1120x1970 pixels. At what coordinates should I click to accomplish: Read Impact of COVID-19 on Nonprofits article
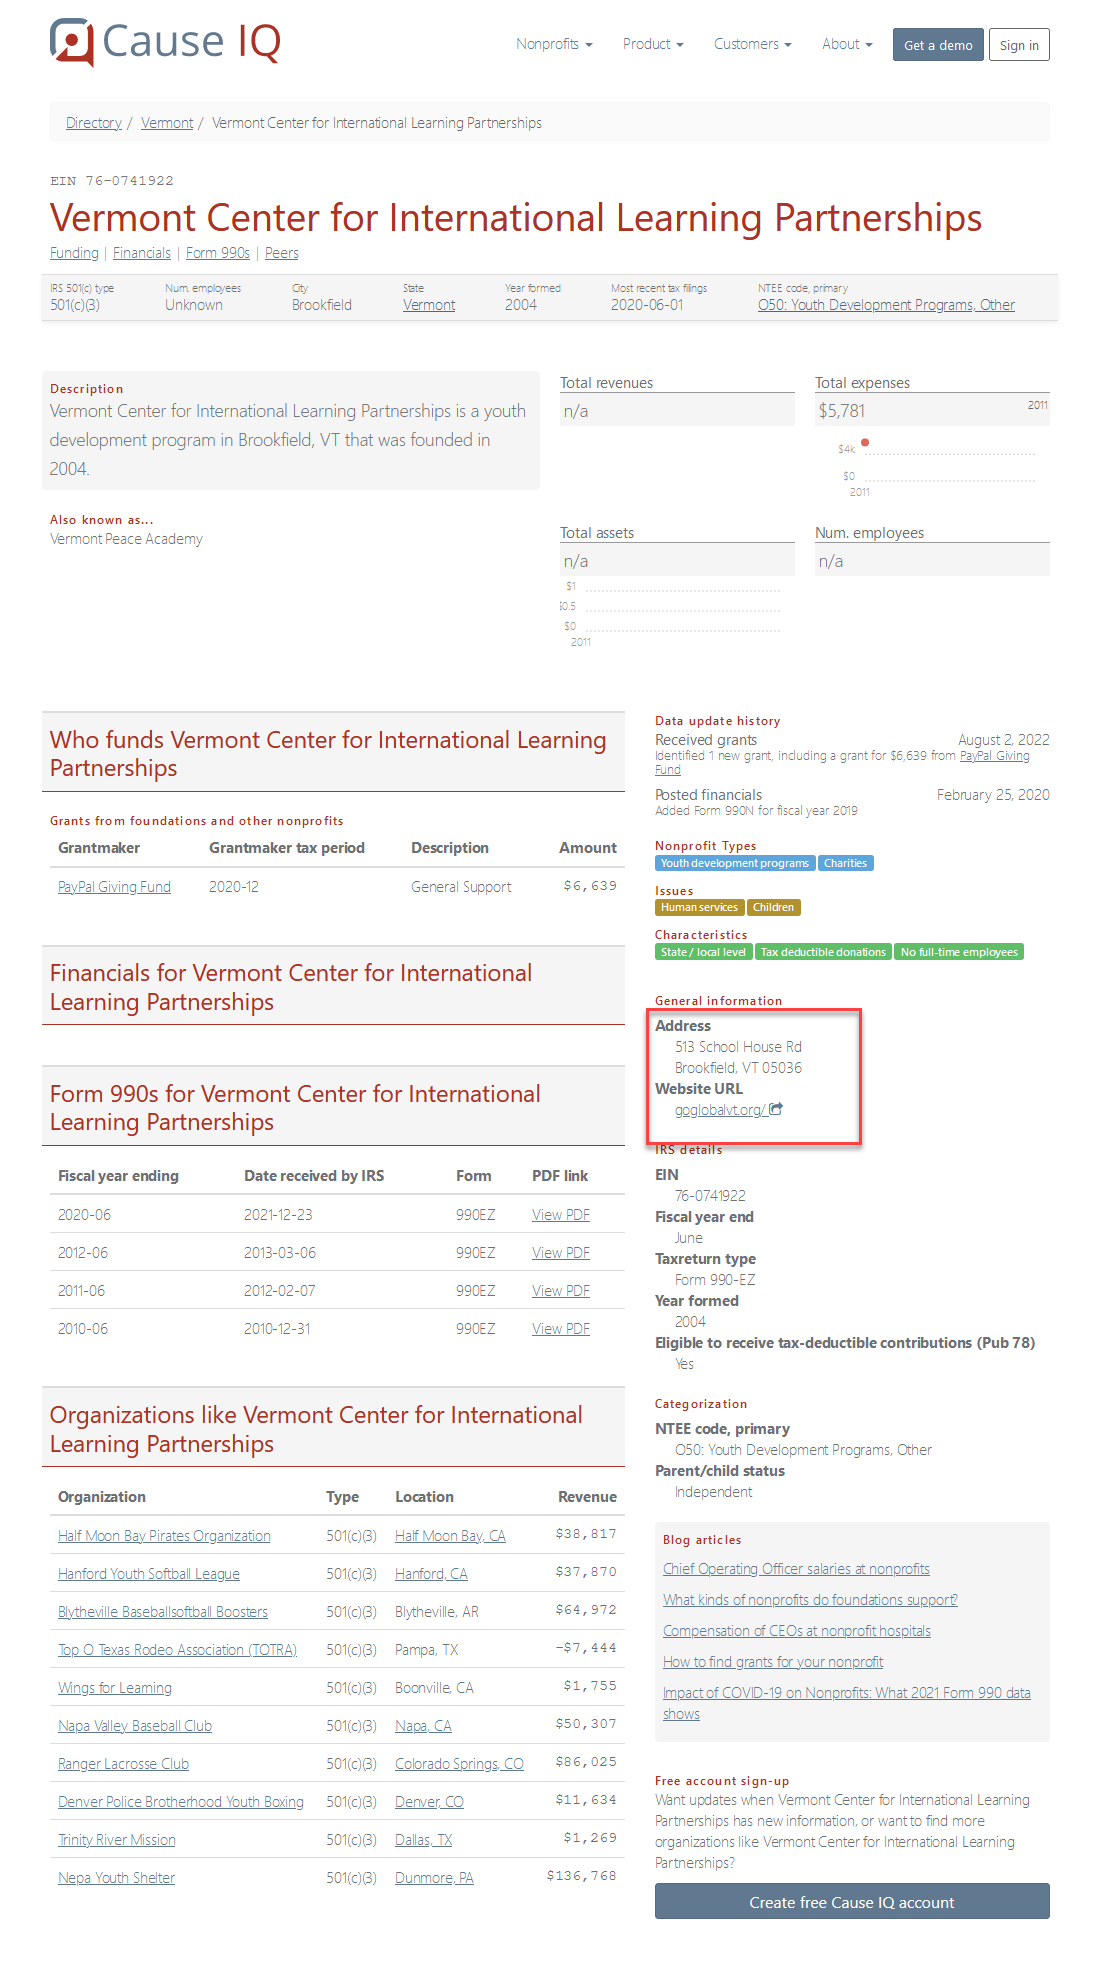pyautogui.click(x=846, y=1703)
